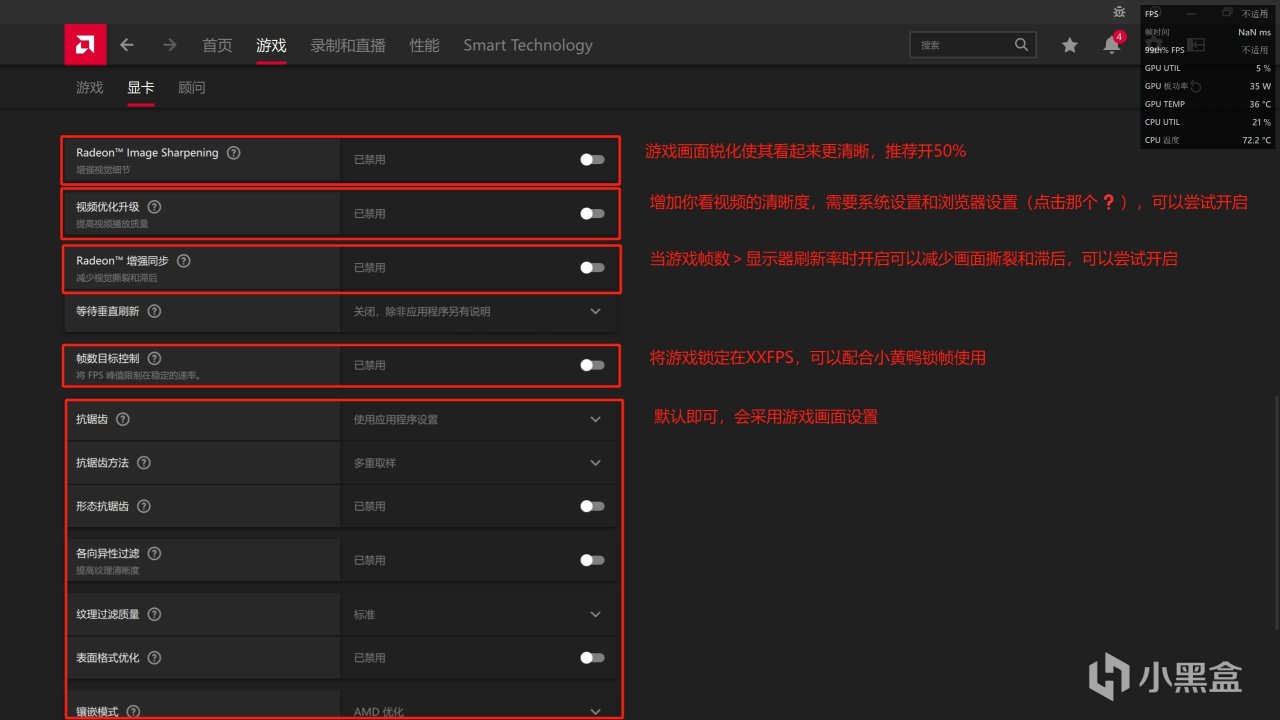Click the AMD logo in the header

click(85, 45)
